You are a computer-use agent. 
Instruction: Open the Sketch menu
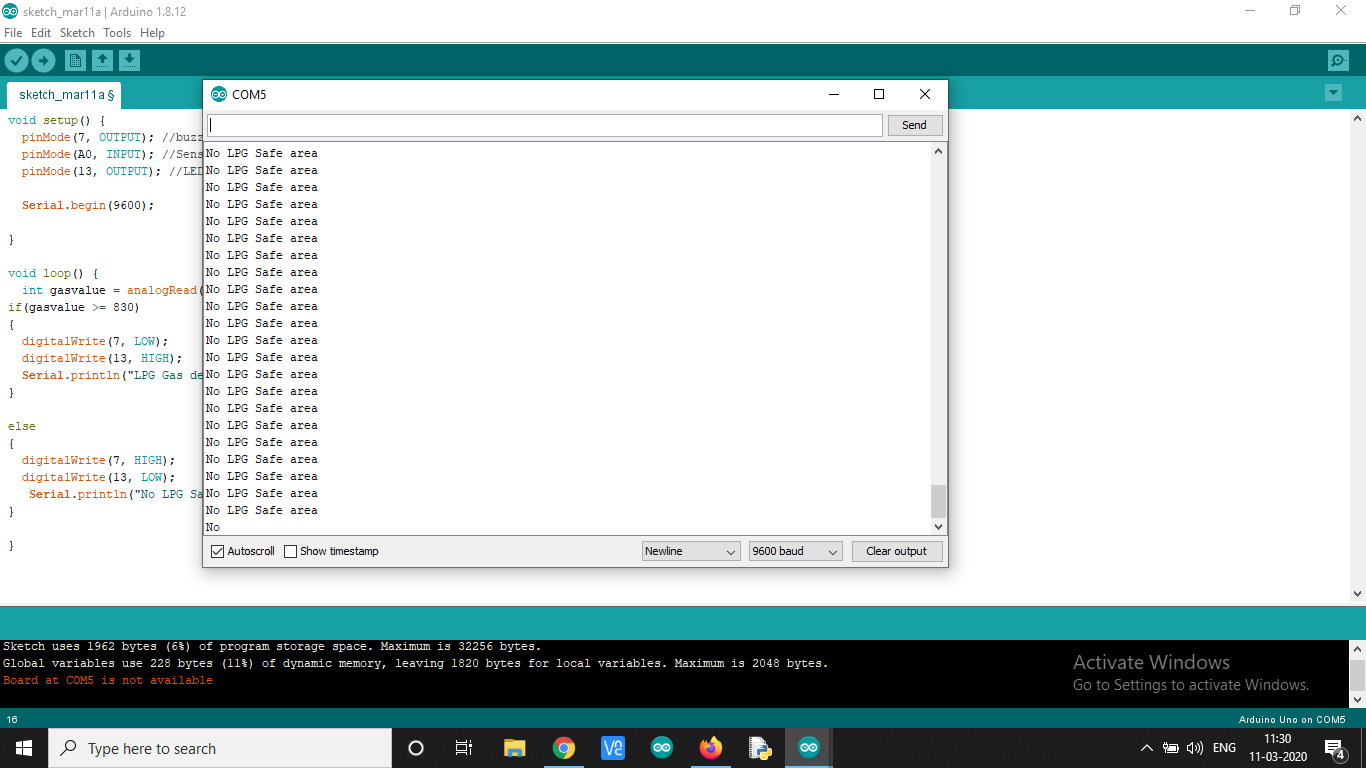tap(77, 33)
